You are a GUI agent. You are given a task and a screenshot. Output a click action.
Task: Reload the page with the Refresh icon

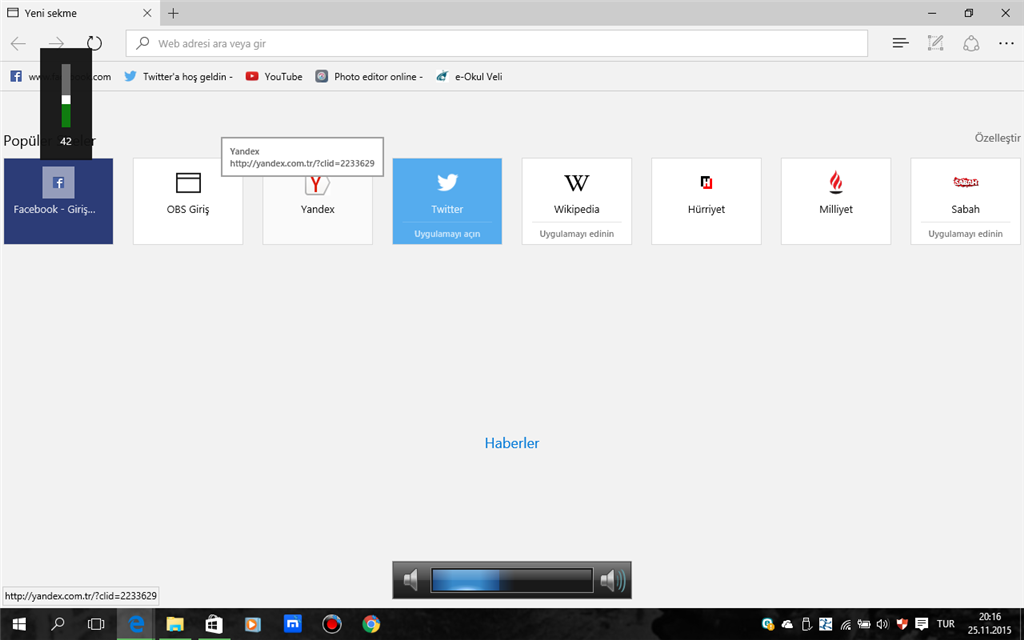tap(95, 44)
